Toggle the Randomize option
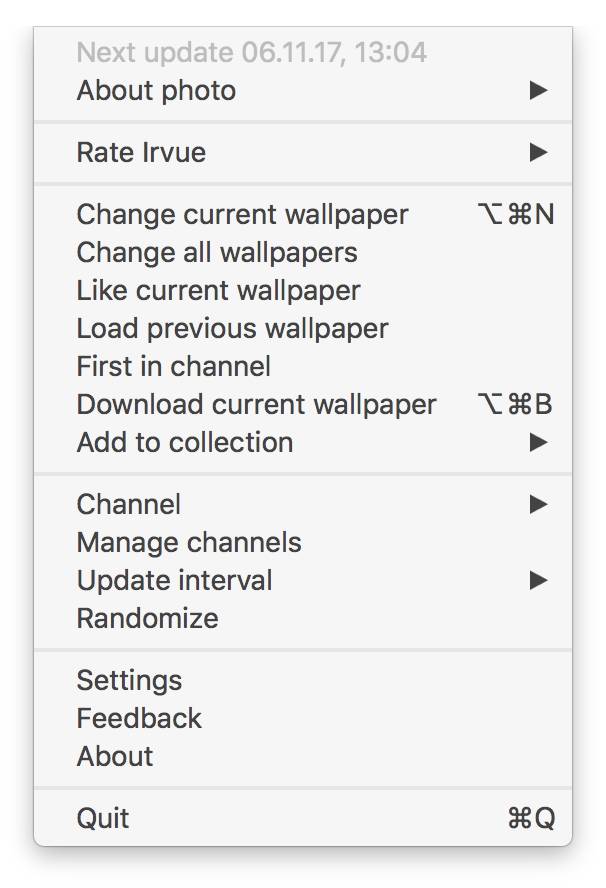The height and width of the screenshot is (888, 606). click(147, 619)
